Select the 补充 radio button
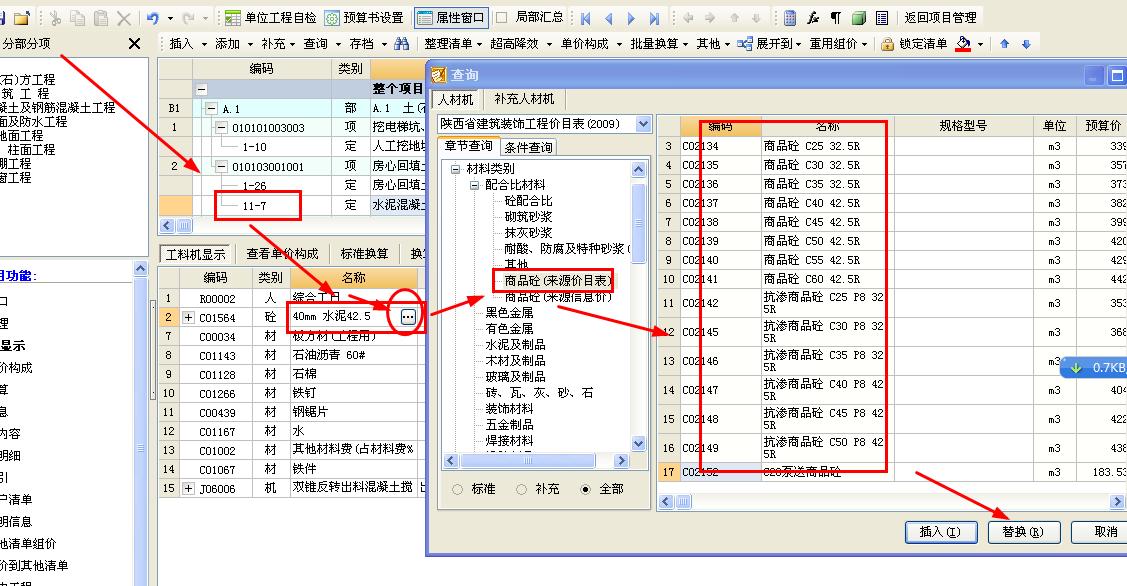 (522, 489)
